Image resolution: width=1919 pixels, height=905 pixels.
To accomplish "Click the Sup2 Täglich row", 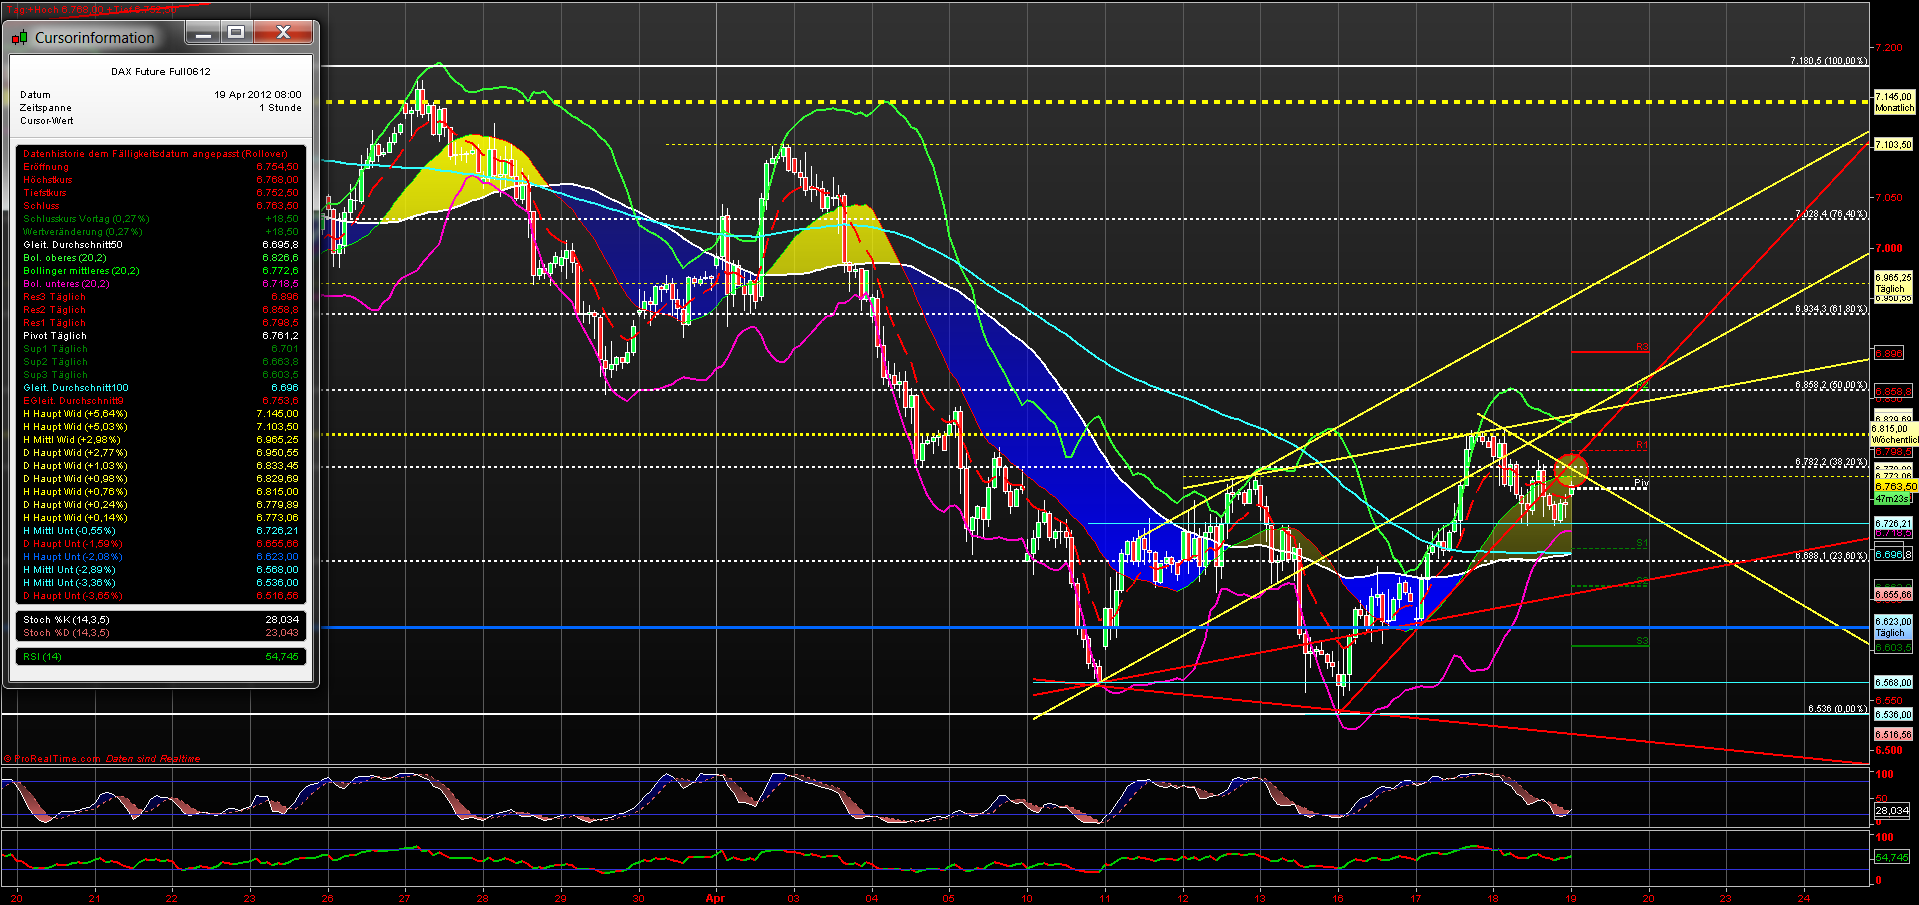I will [160, 362].
